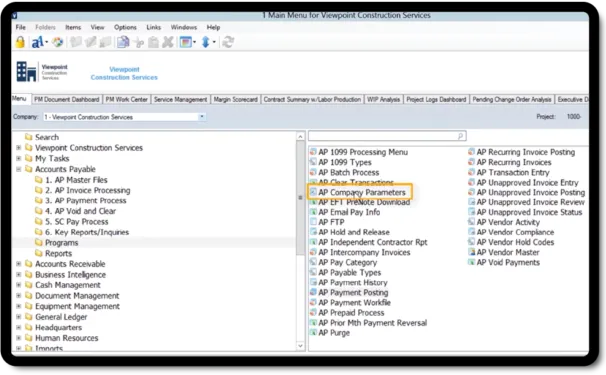The width and height of the screenshot is (606, 375).
Task: Click the AP FTP program icon
Action: [x=313, y=222]
